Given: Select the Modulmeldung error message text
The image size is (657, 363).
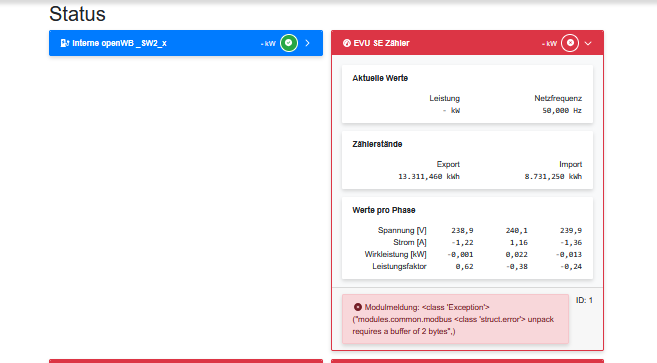Looking at the screenshot, I should click(x=454, y=319).
